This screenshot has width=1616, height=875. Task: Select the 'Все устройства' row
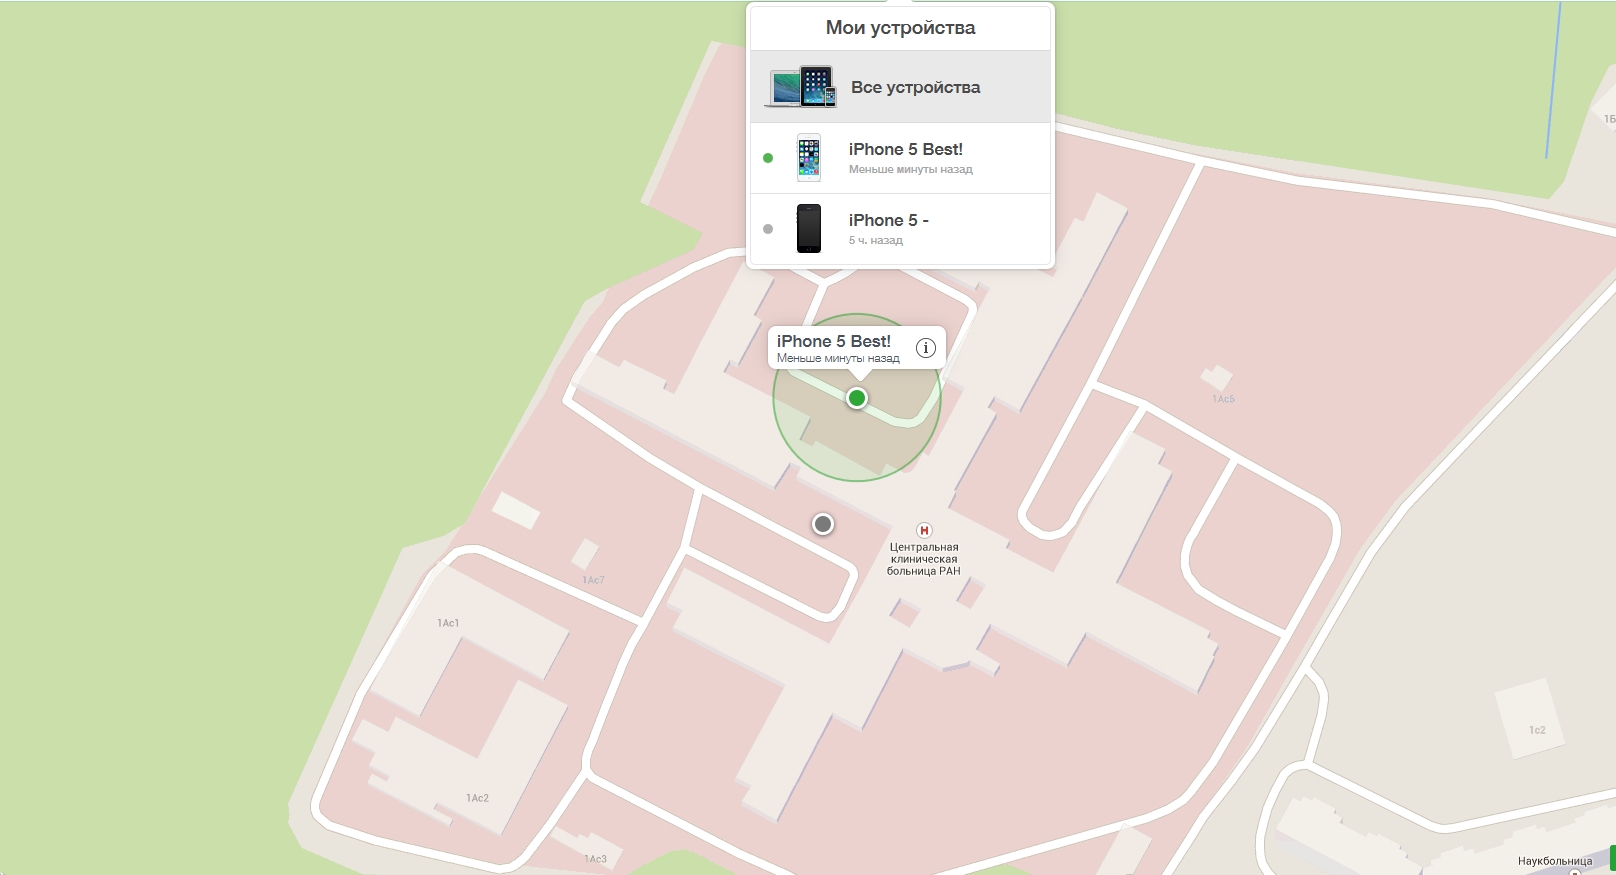coord(900,87)
